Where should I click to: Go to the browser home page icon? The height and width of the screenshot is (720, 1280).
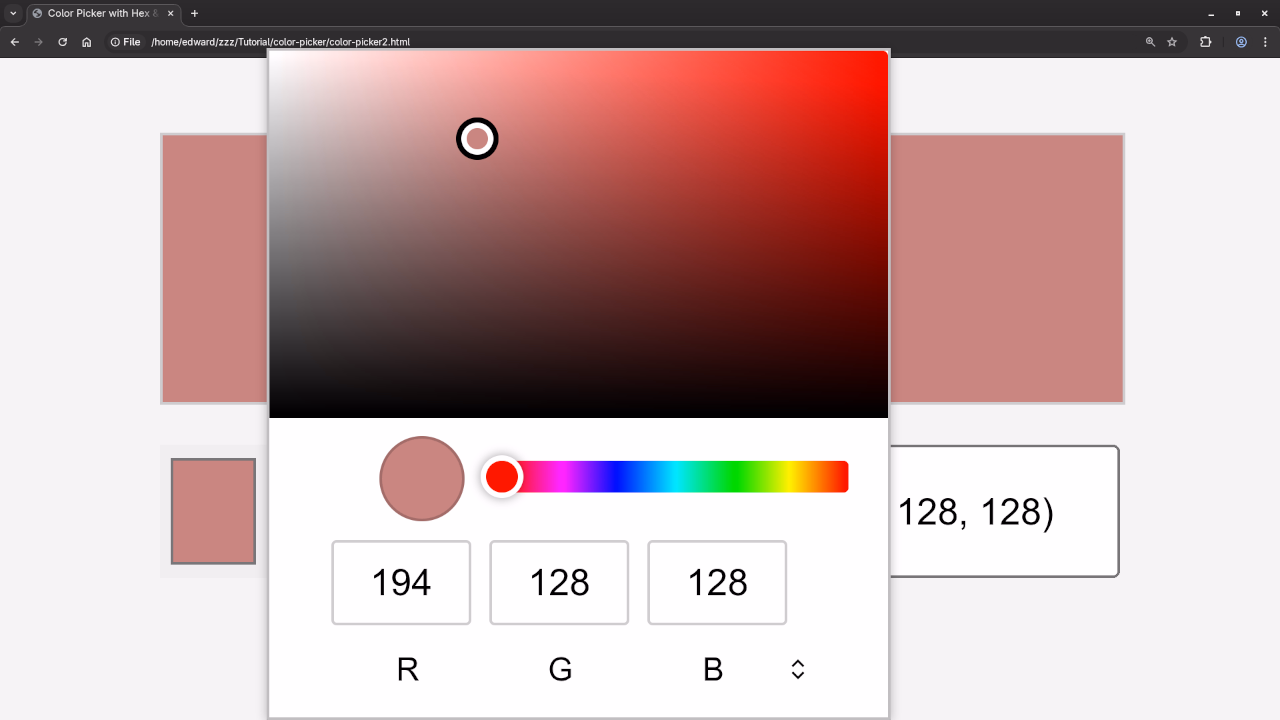(87, 42)
